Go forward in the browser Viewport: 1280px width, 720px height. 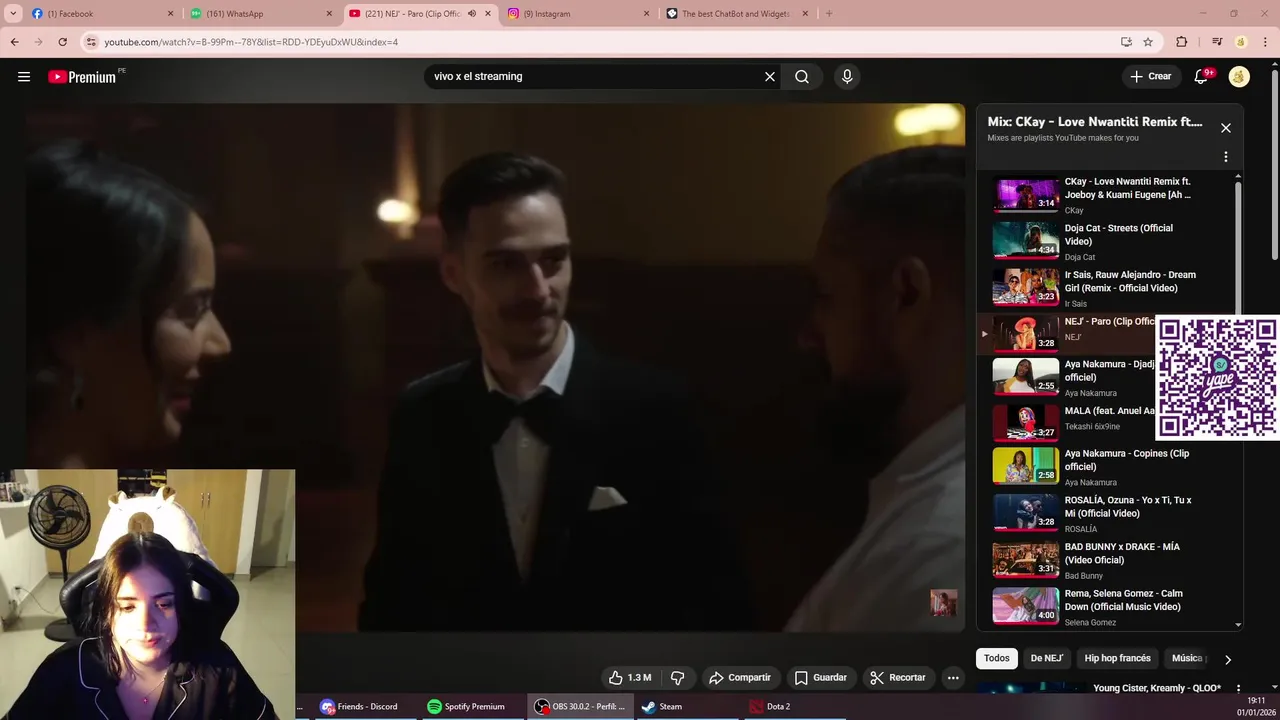tap(38, 42)
